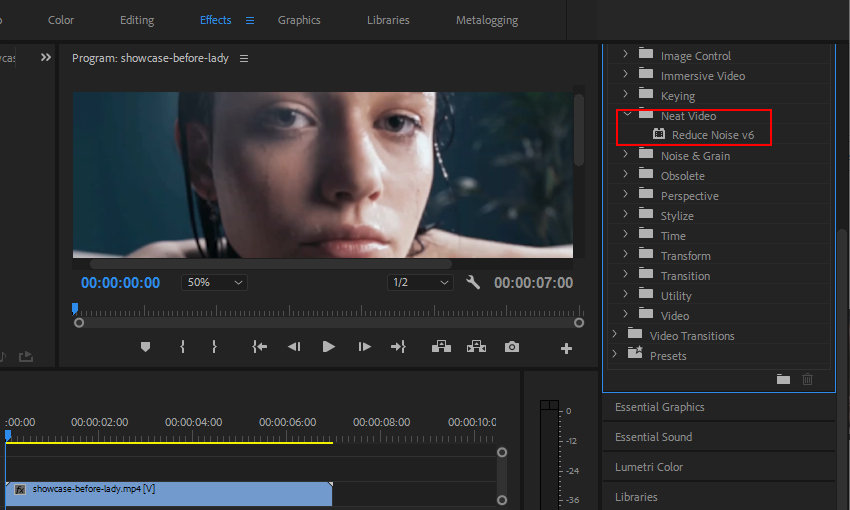Select the showcase-before-lady.mp4 video clip
This screenshot has width=850, height=510.
[169, 494]
